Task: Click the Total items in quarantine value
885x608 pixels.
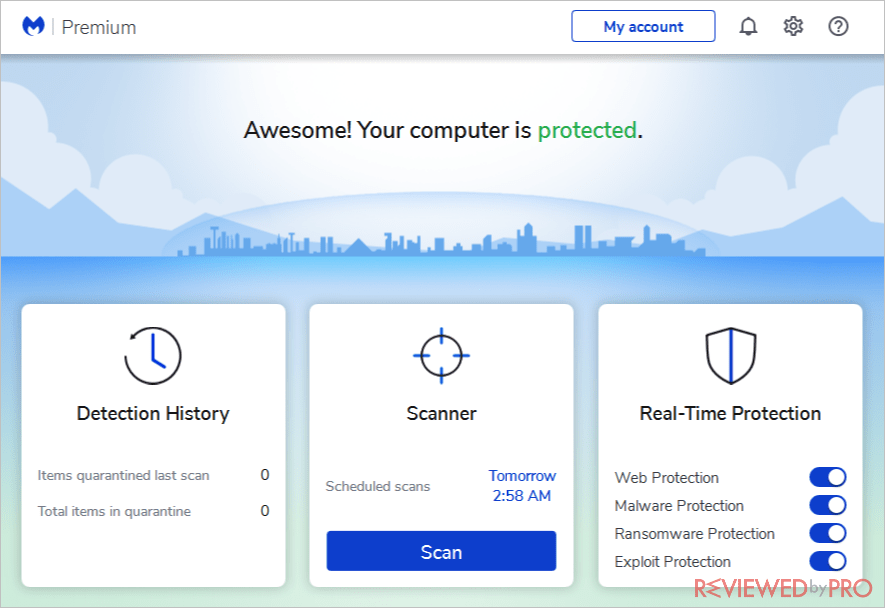Action: pos(264,511)
